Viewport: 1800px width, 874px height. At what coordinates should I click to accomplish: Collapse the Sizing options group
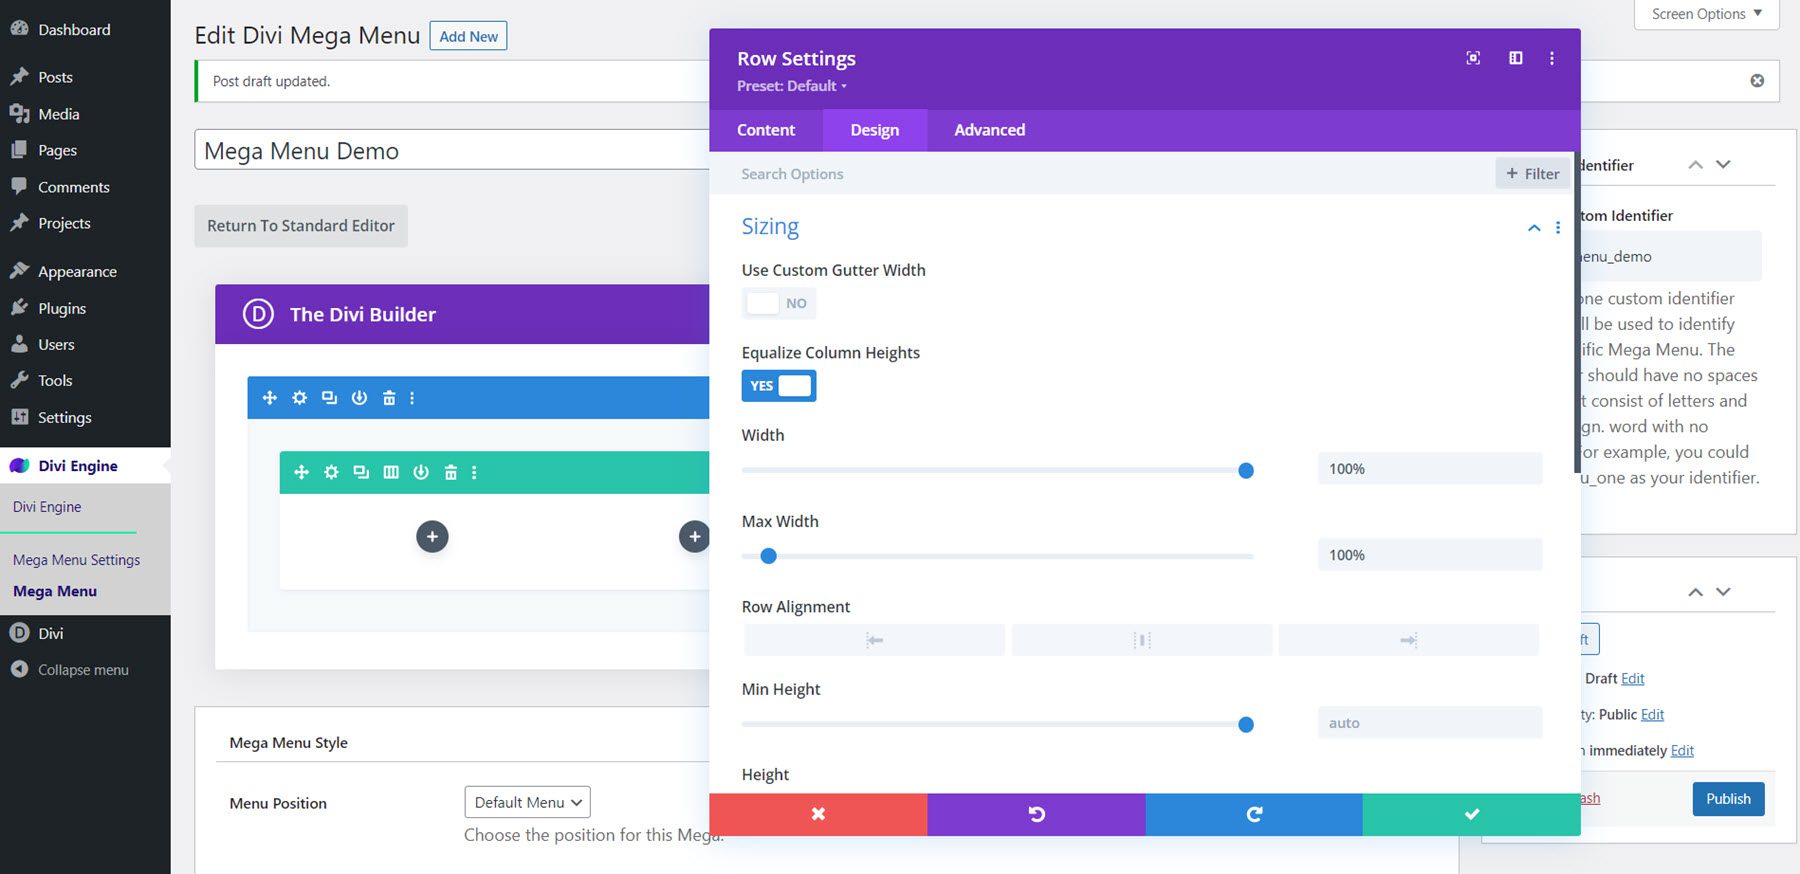click(1533, 228)
